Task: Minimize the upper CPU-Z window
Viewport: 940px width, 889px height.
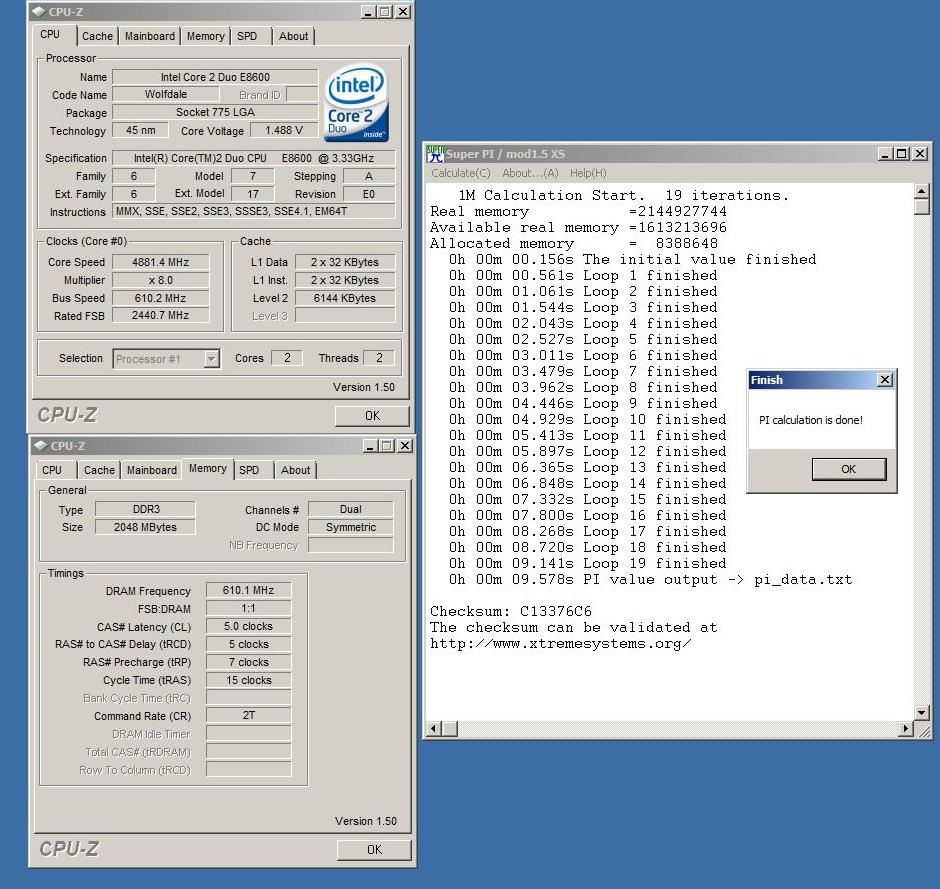Action: (x=370, y=11)
